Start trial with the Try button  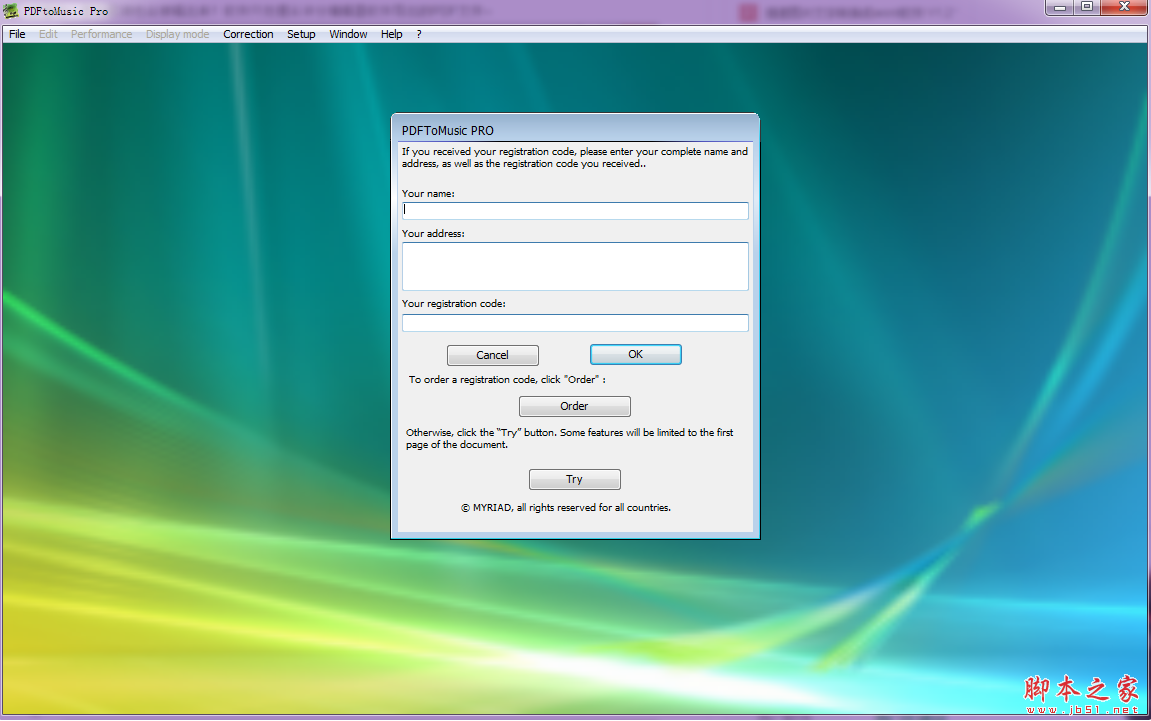point(574,479)
